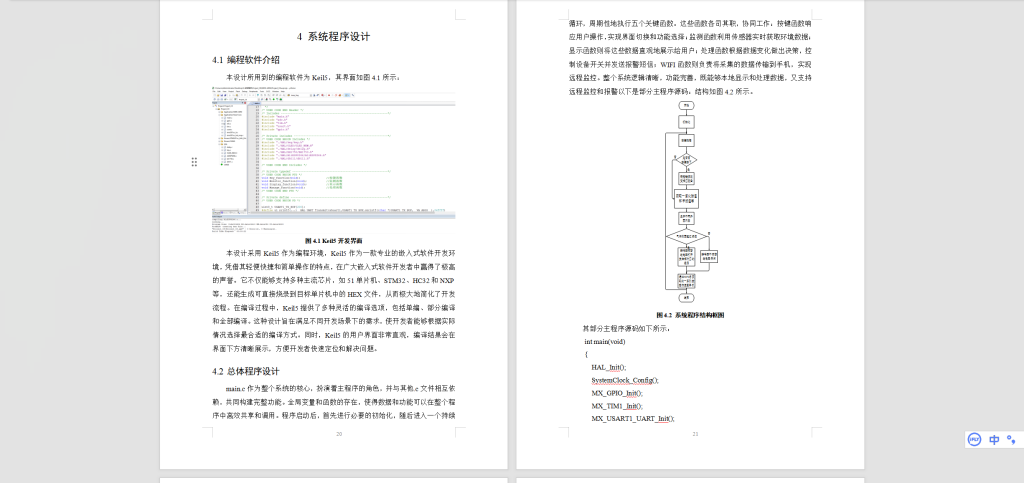Open the iFly input method logo menu
This screenshot has height=483, width=1024.
coord(974,440)
